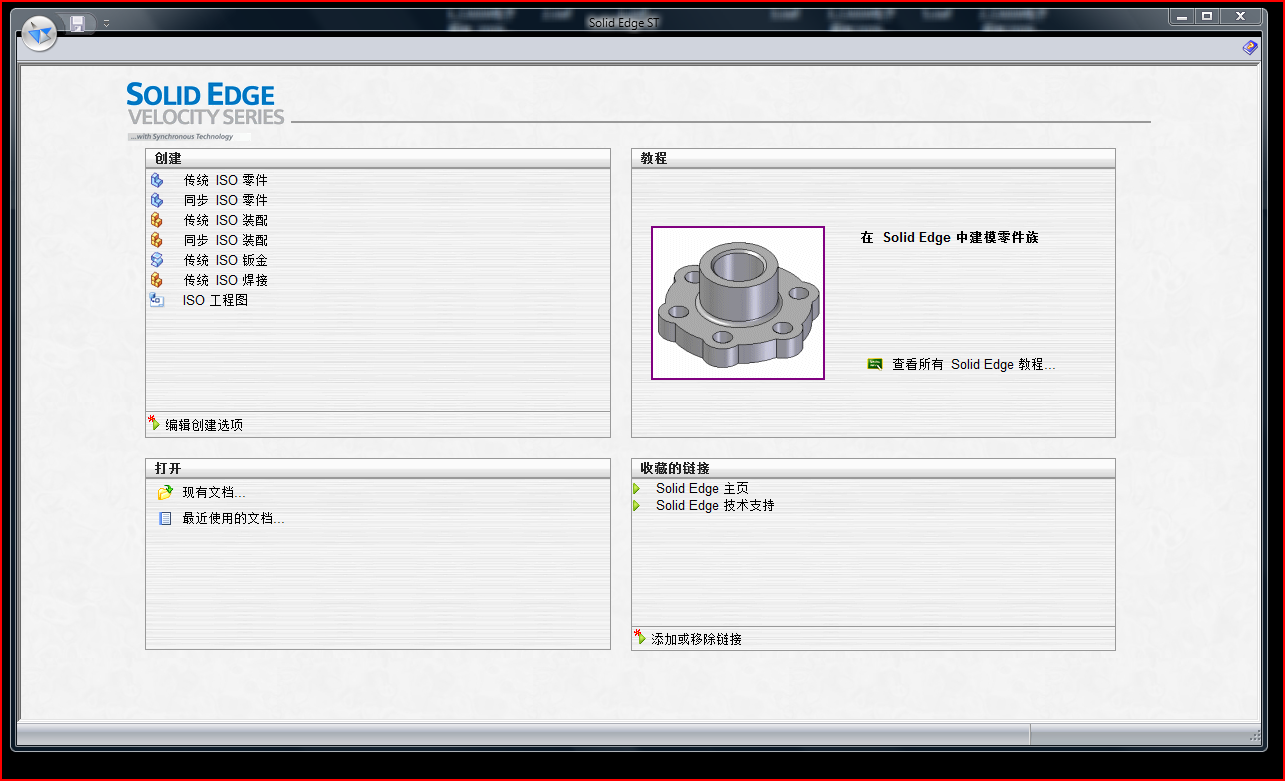1285x781 pixels.
Task: Click the icon beside 同步 ISO 零件
Action: (x=157, y=200)
